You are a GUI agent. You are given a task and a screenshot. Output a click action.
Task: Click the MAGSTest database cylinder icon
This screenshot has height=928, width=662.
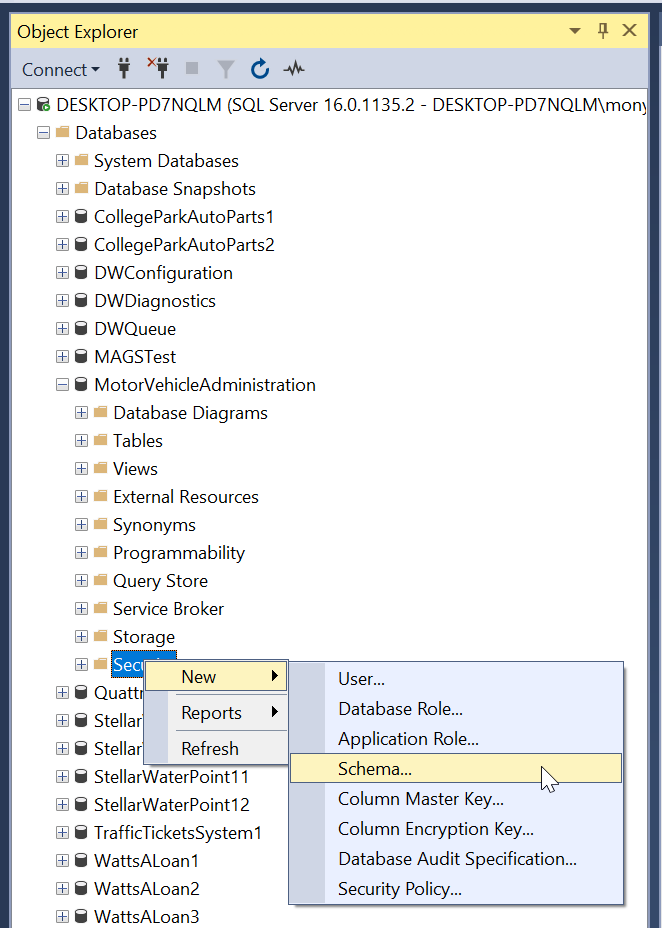(81, 356)
